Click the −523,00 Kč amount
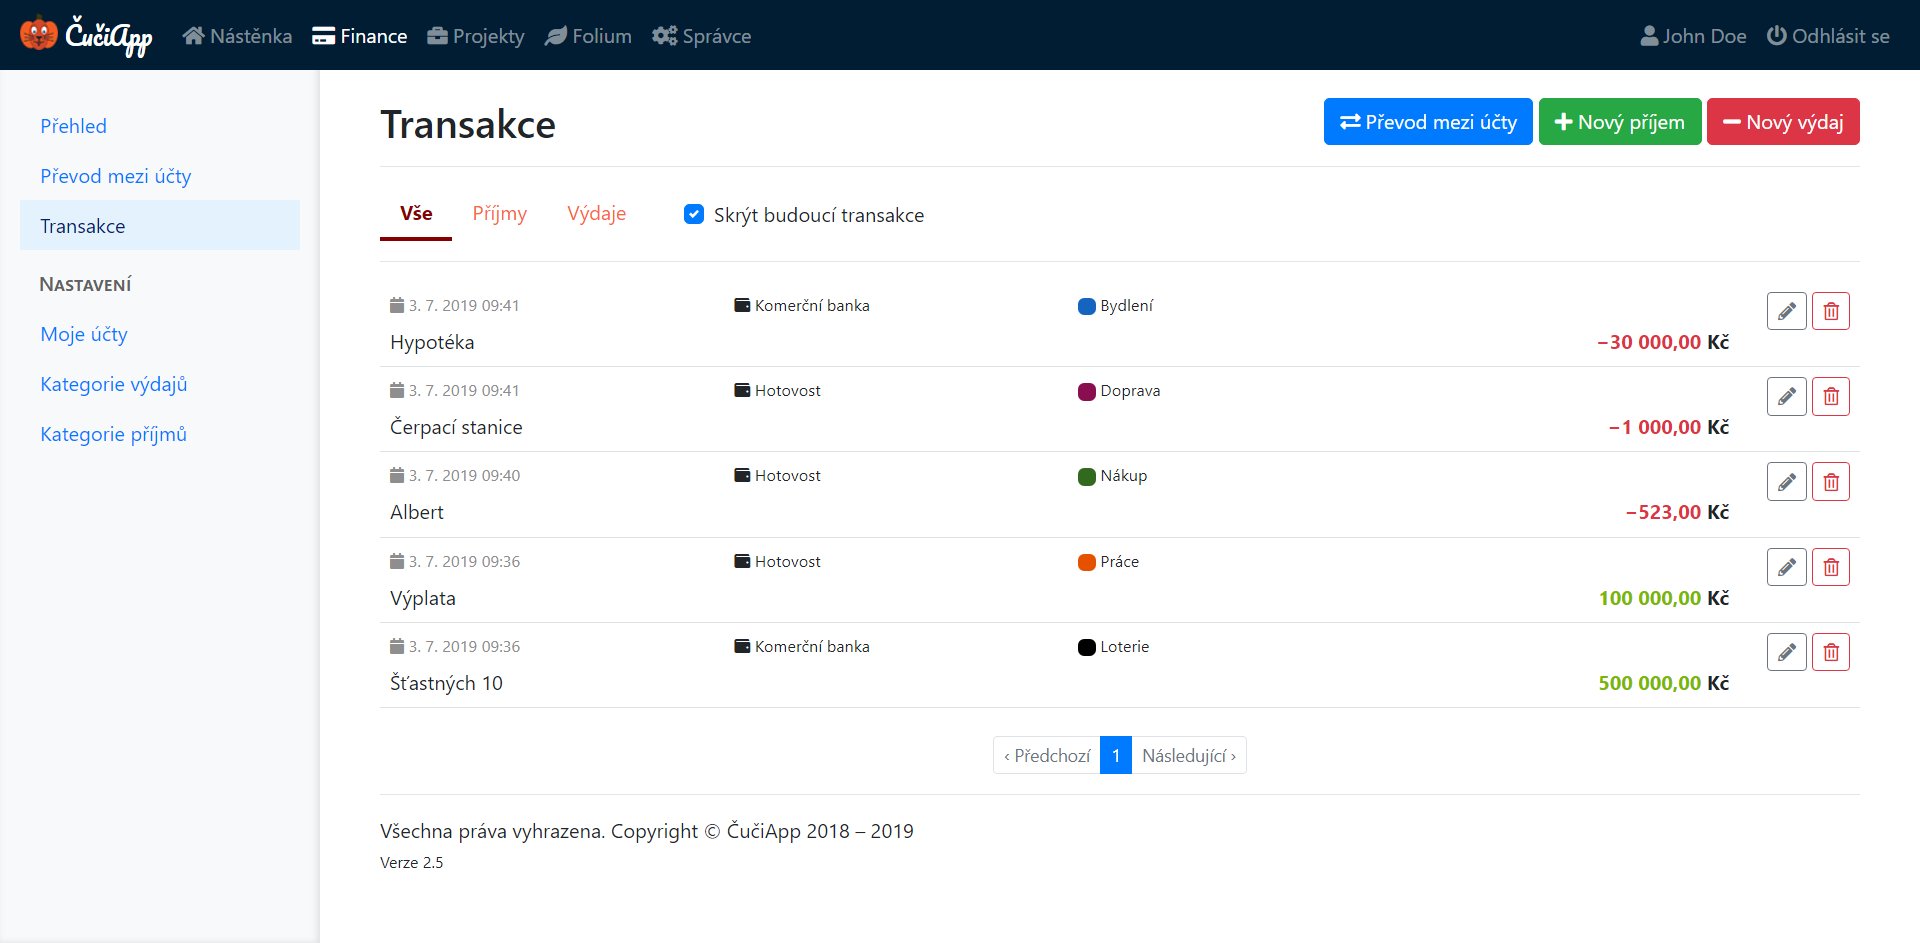1920x943 pixels. 1677,512
